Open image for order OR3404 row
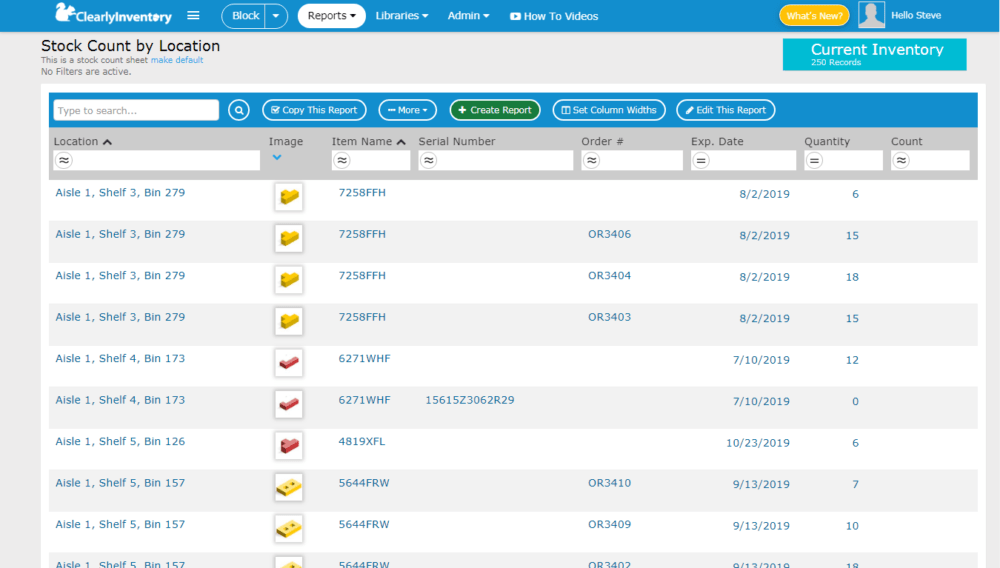Screen dimensions: 1000x568 pyautogui.click(x=289, y=279)
